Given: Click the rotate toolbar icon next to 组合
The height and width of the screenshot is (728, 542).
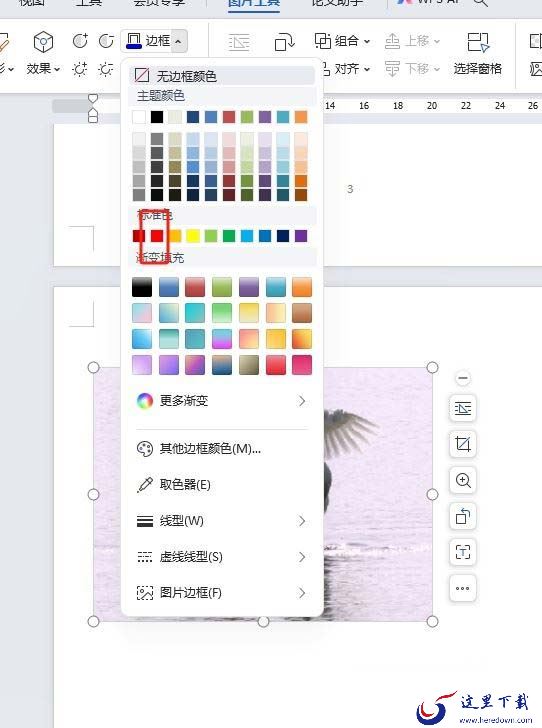Looking at the screenshot, I should click(x=284, y=42).
